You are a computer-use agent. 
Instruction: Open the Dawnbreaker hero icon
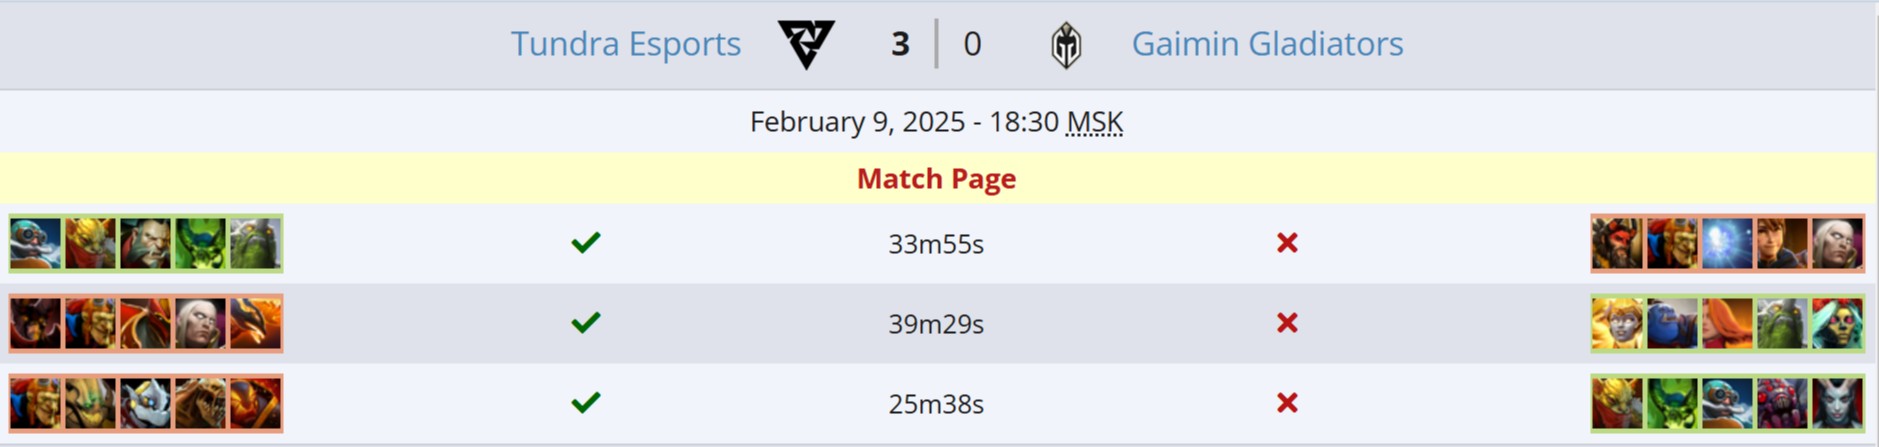pos(1617,323)
